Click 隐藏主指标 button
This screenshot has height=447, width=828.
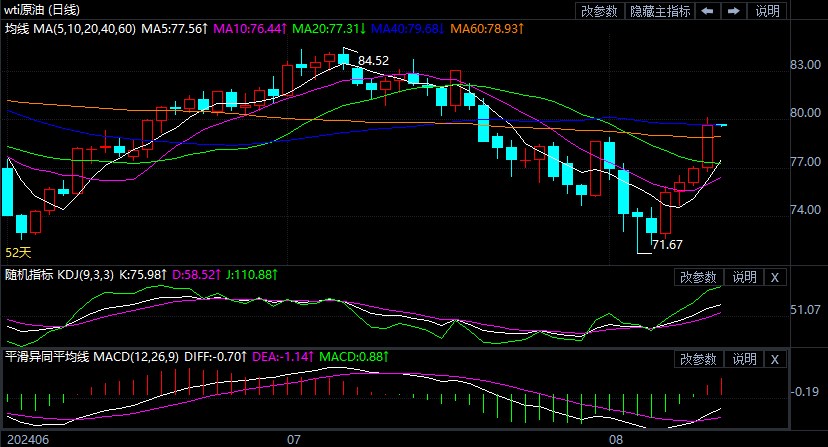tap(660, 11)
